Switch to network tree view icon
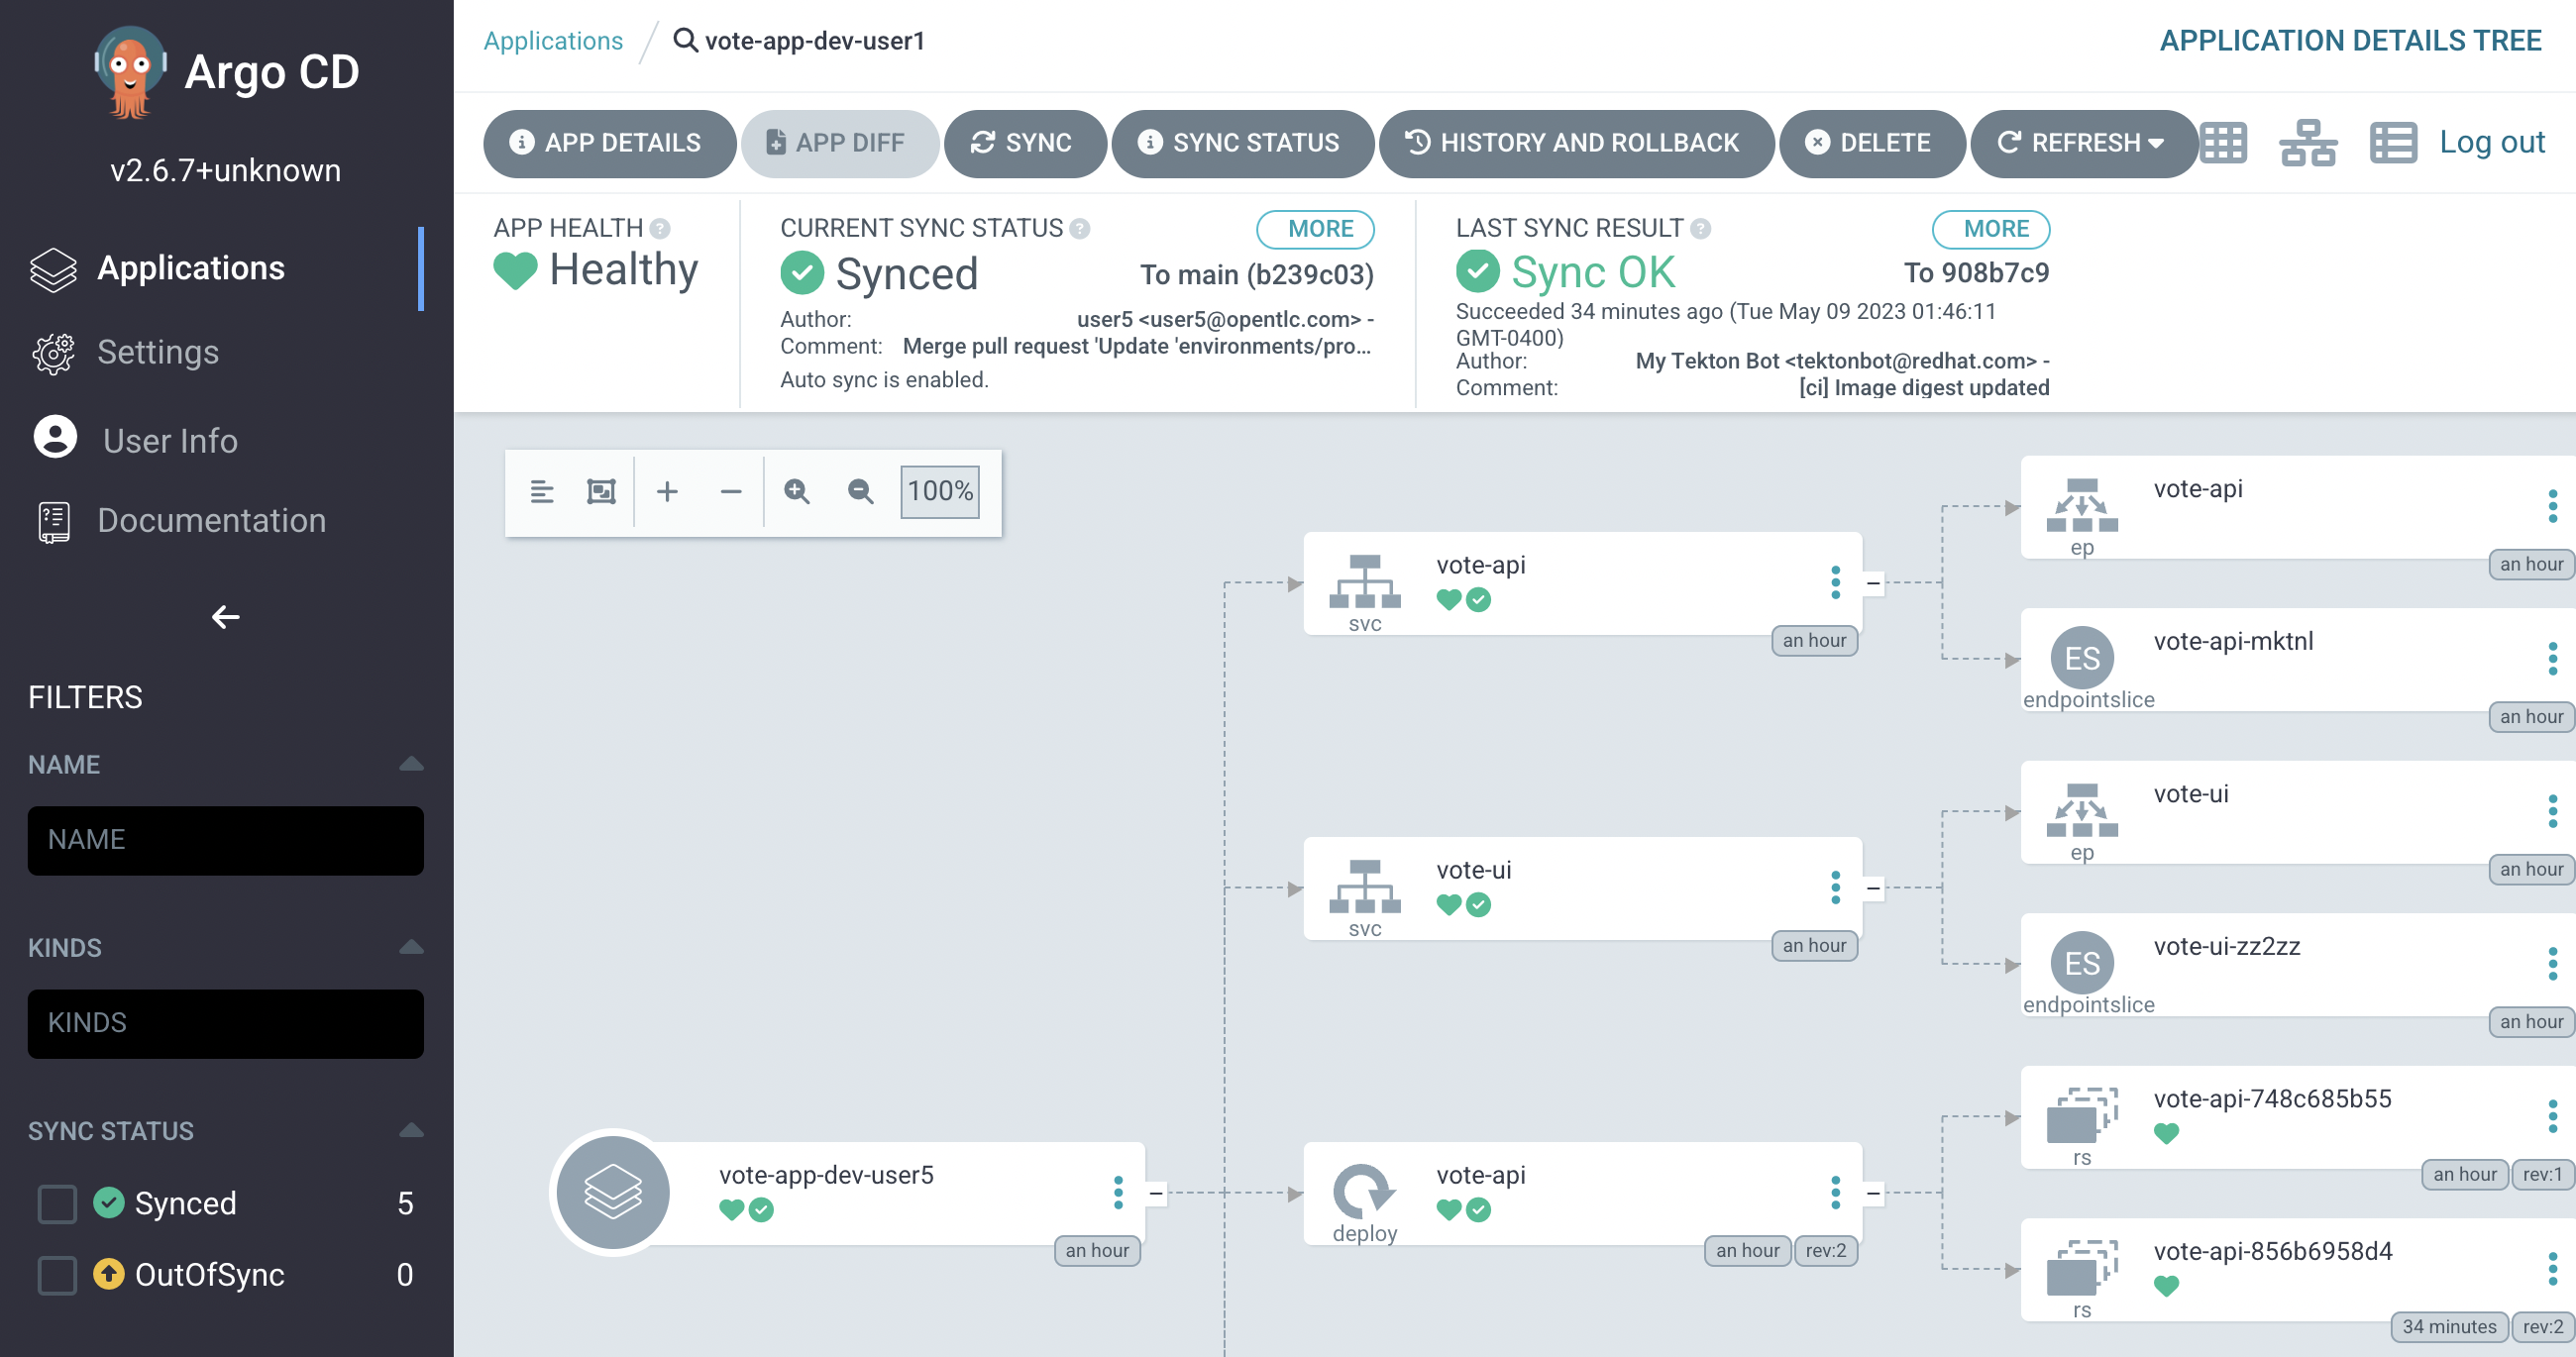 [x=2308, y=143]
